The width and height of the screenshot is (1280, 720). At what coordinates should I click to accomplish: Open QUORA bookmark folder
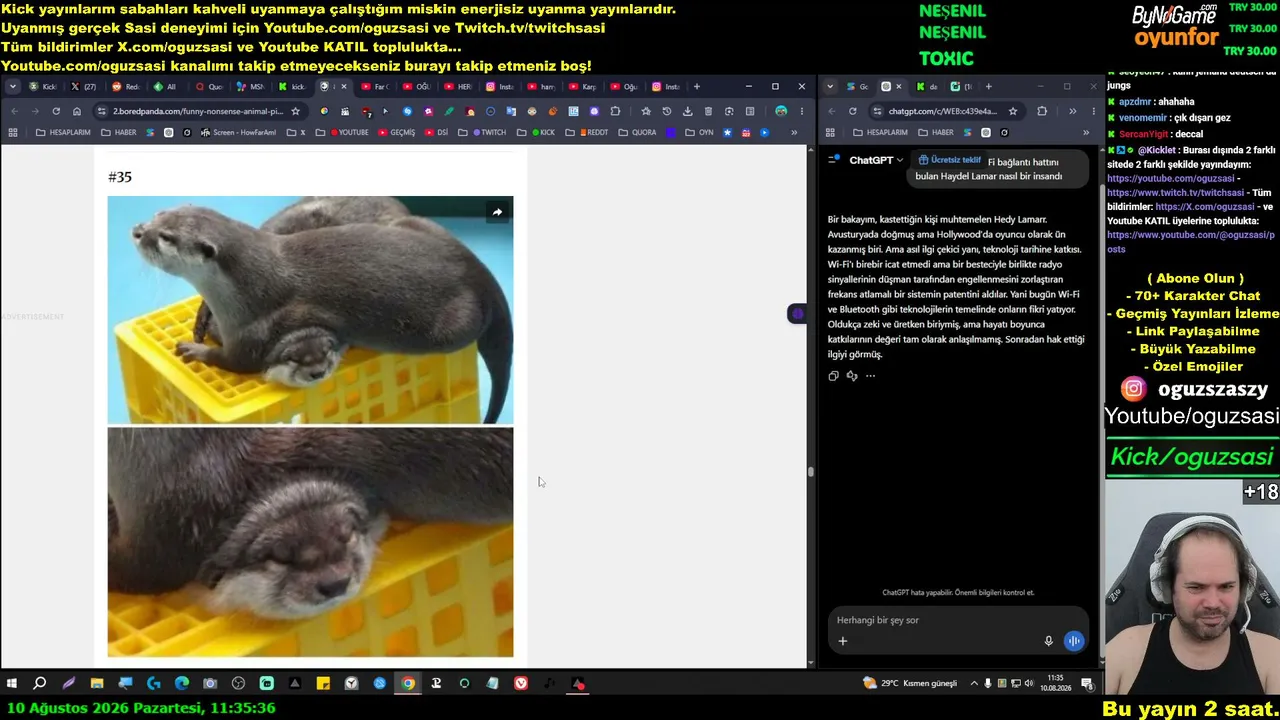click(x=637, y=132)
